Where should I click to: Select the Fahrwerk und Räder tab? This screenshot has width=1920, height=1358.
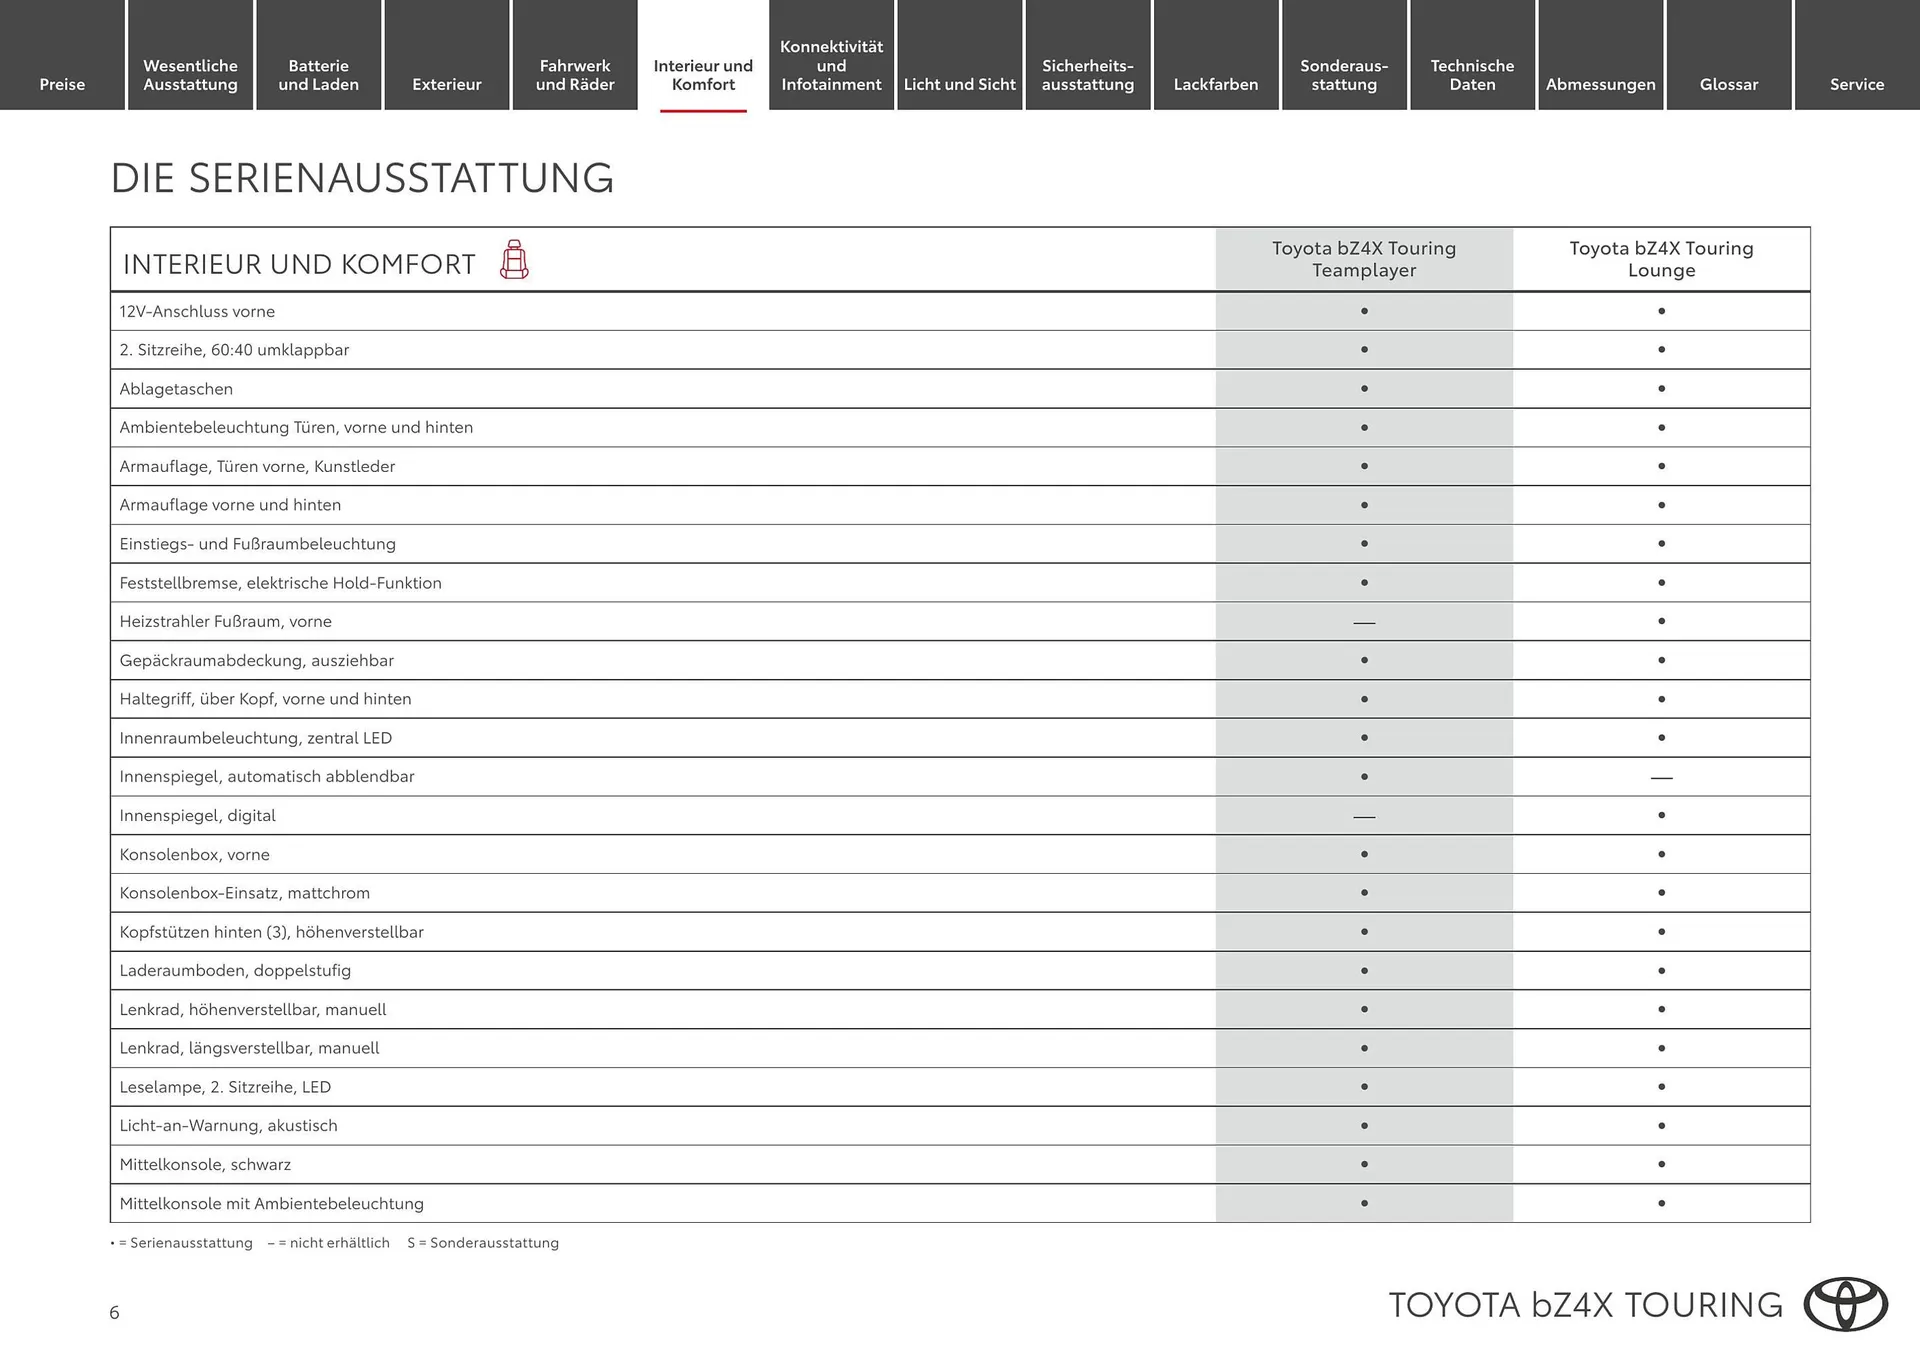575,75
